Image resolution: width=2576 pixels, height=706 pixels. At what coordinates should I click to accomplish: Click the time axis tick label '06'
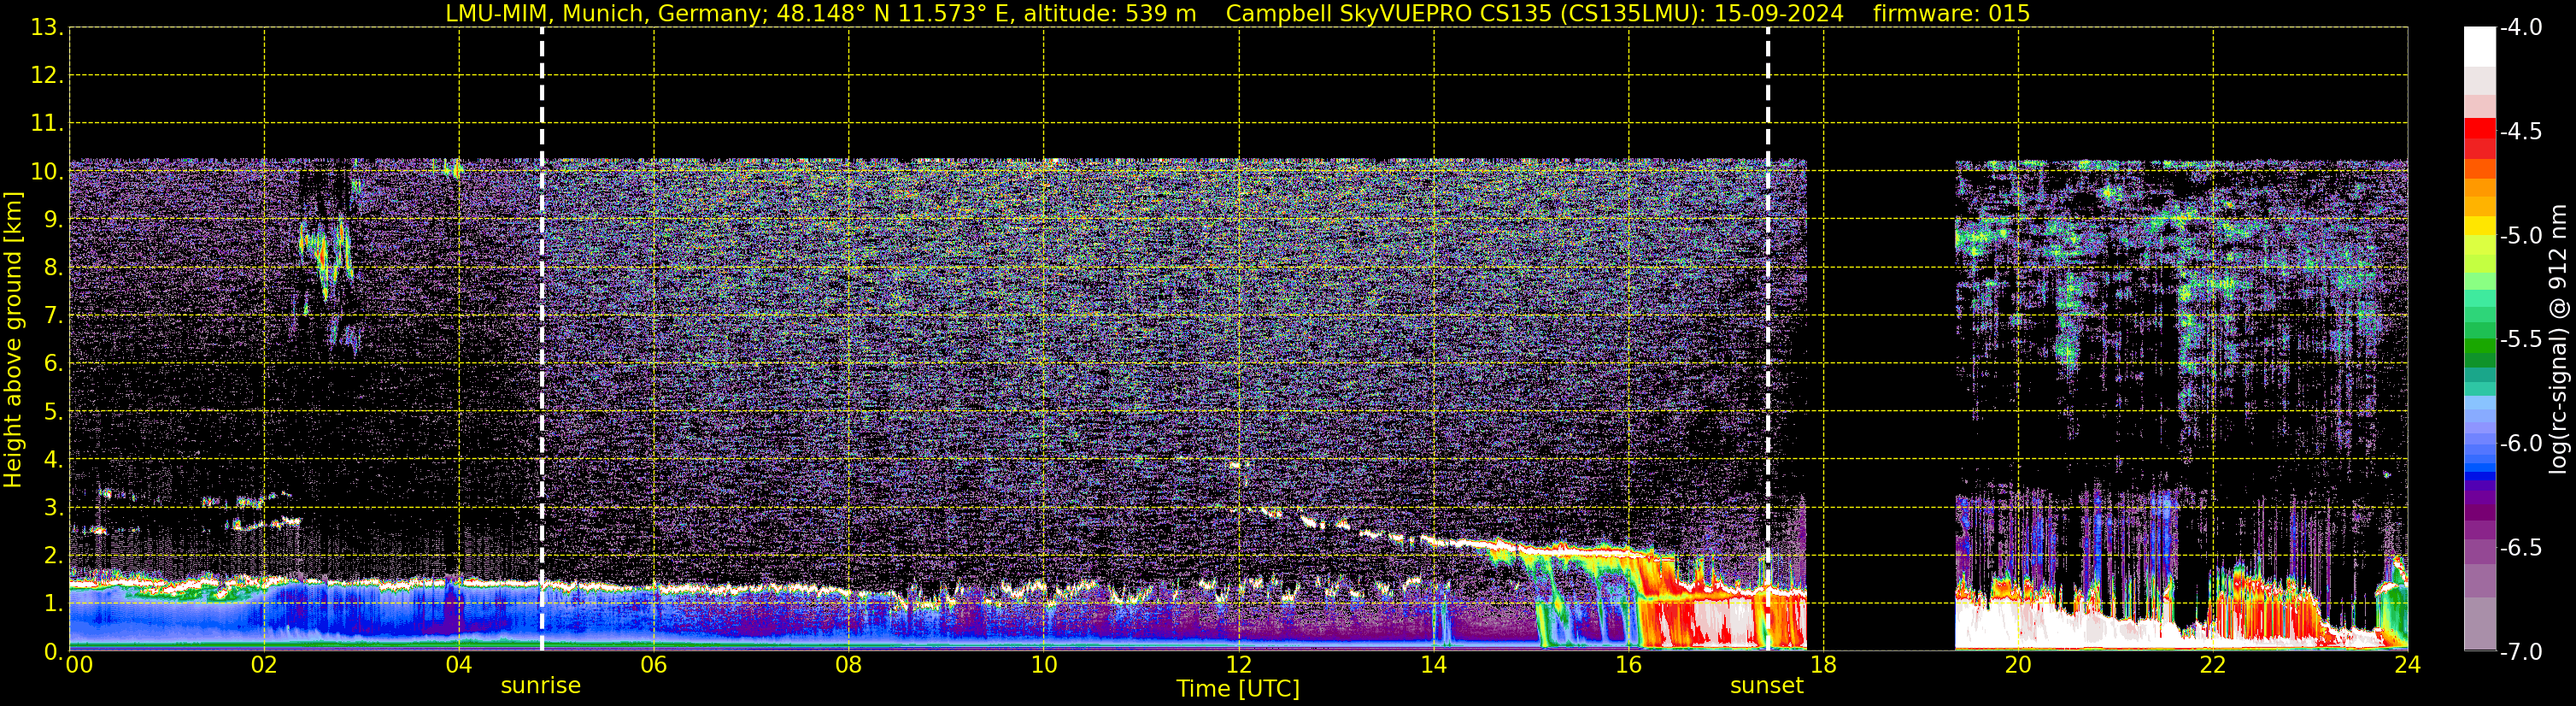point(654,665)
